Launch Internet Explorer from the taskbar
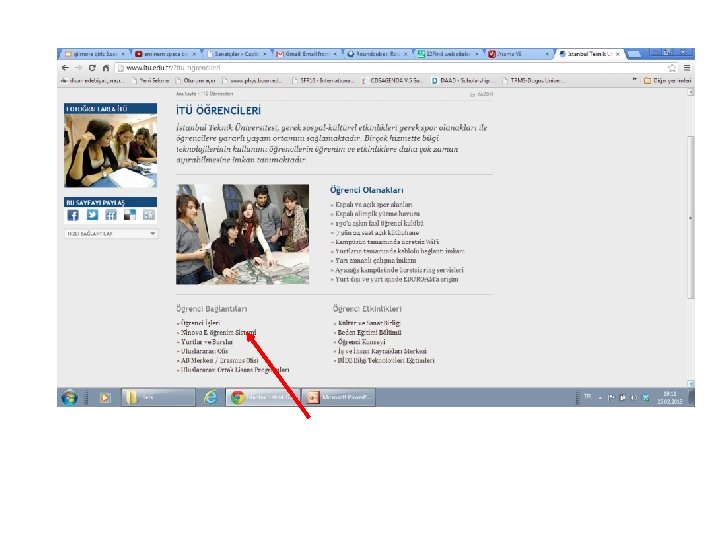 [x=210, y=397]
